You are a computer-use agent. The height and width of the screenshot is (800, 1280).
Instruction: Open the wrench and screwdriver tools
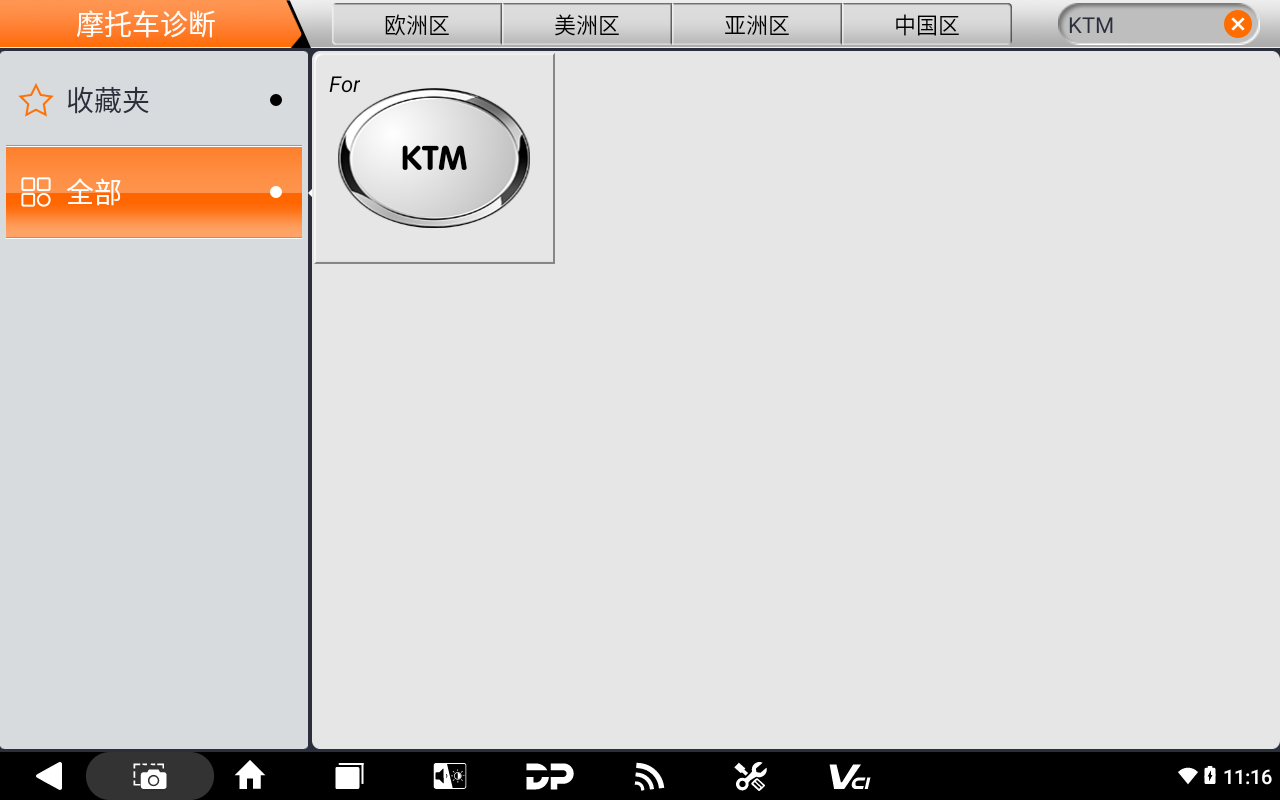[750, 776]
